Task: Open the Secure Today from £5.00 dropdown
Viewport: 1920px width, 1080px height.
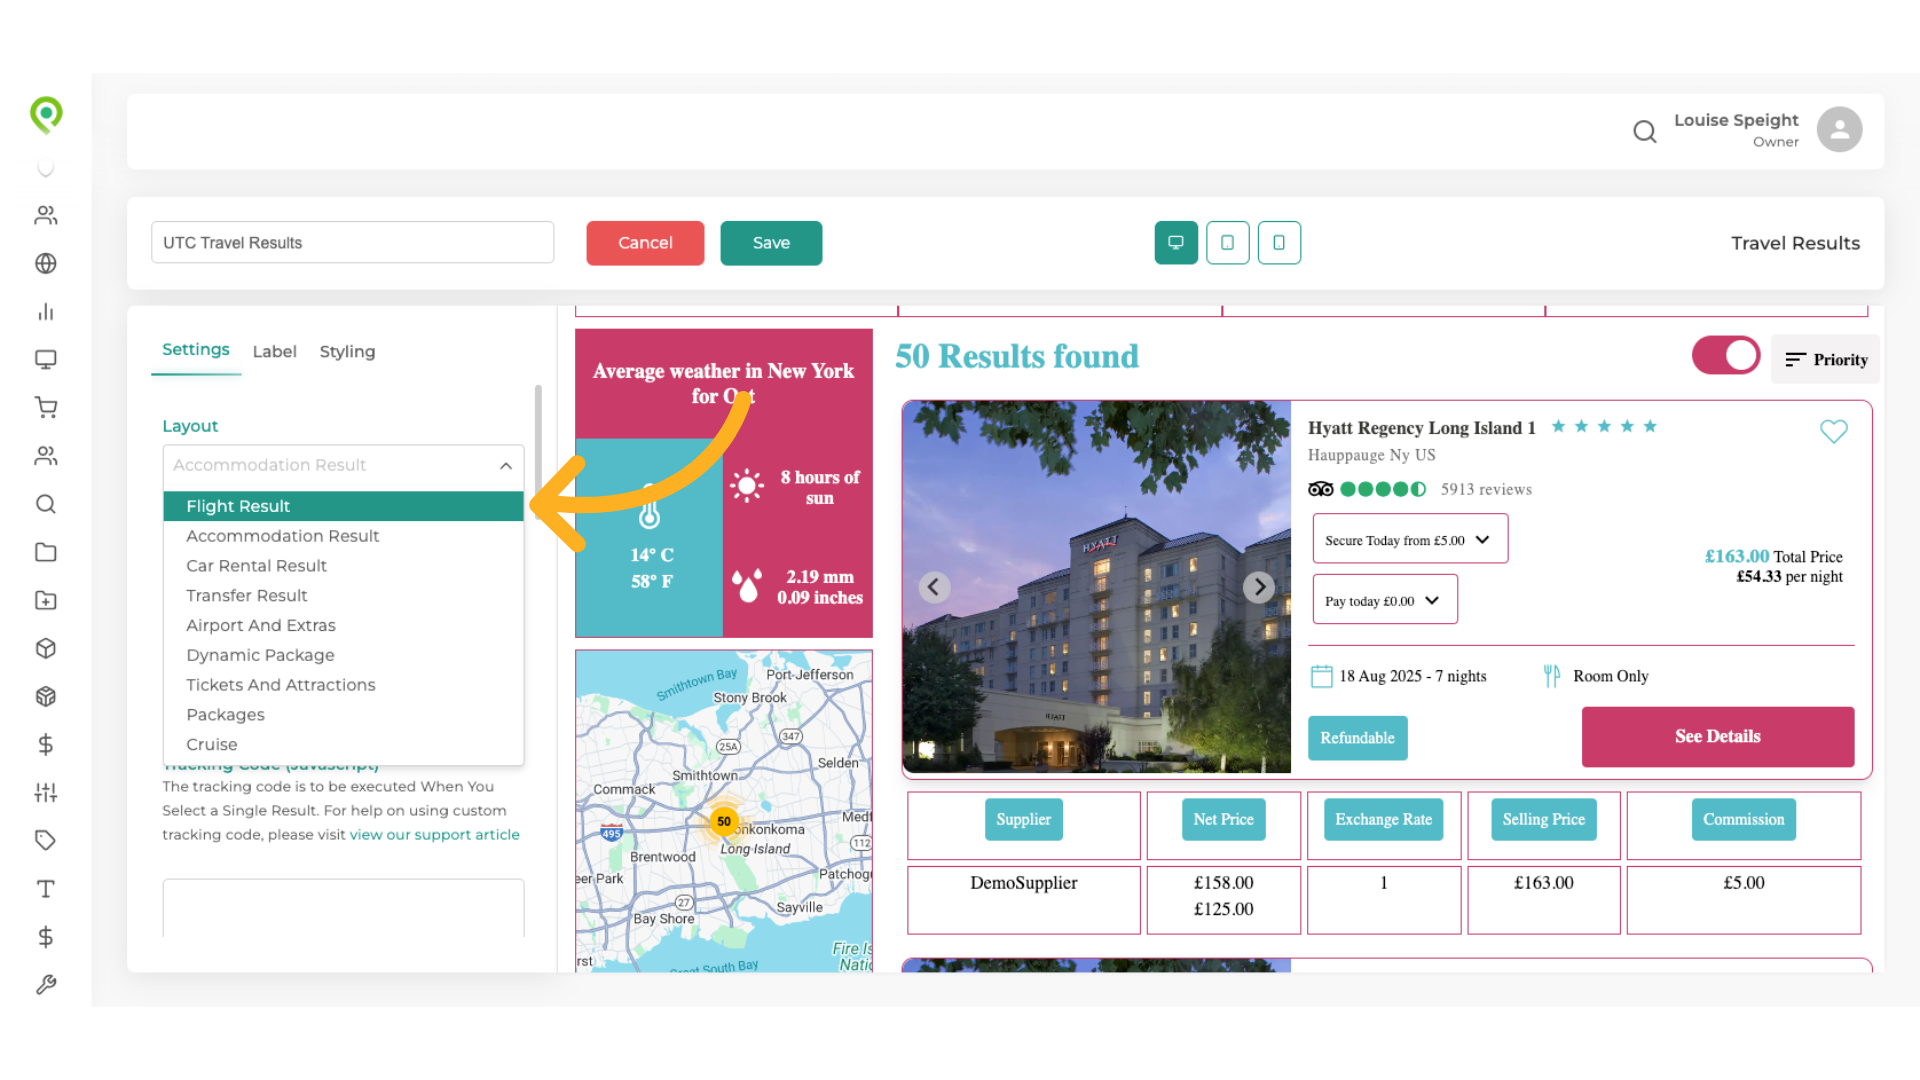Action: (x=1409, y=538)
